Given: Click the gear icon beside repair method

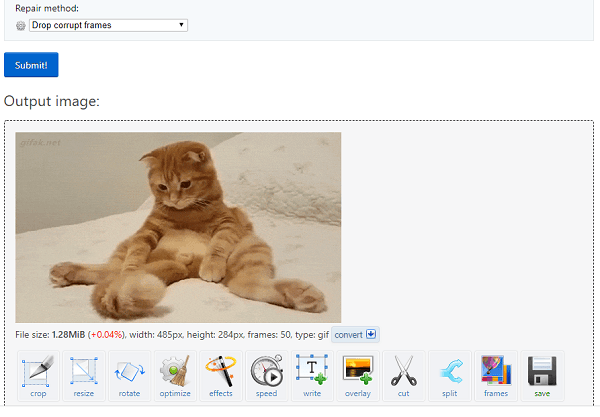Looking at the screenshot, I should coord(21,26).
